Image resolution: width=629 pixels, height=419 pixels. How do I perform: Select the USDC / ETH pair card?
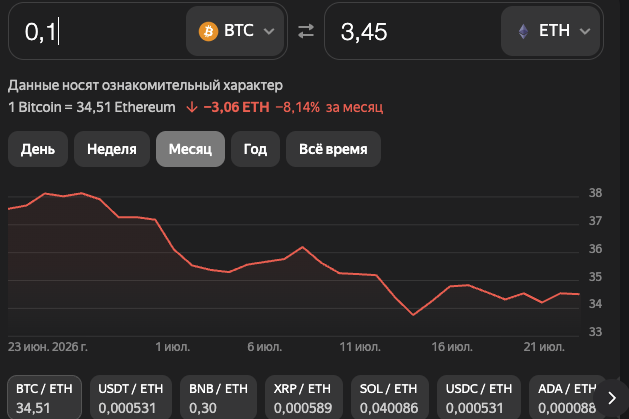click(x=479, y=397)
